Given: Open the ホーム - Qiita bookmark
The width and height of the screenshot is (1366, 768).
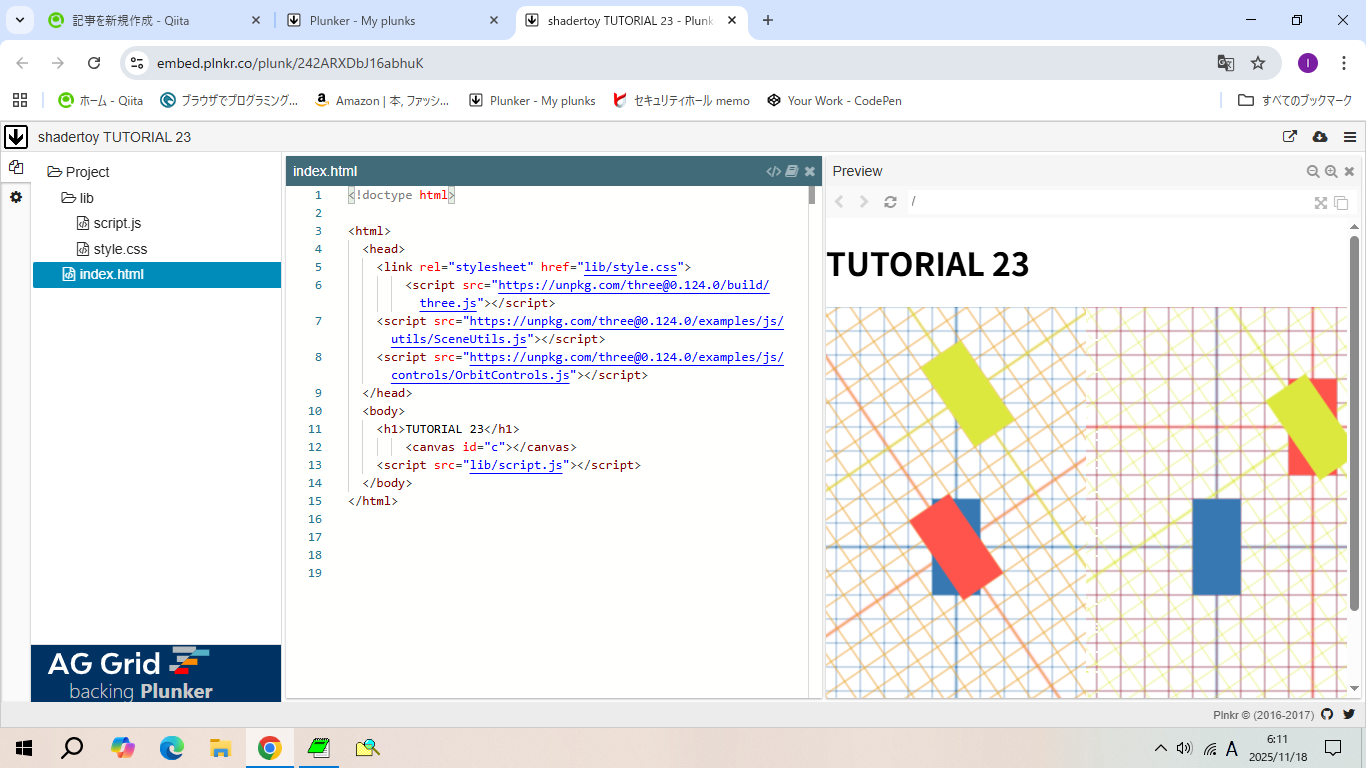Looking at the screenshot, I should click(x=100, y=100).
